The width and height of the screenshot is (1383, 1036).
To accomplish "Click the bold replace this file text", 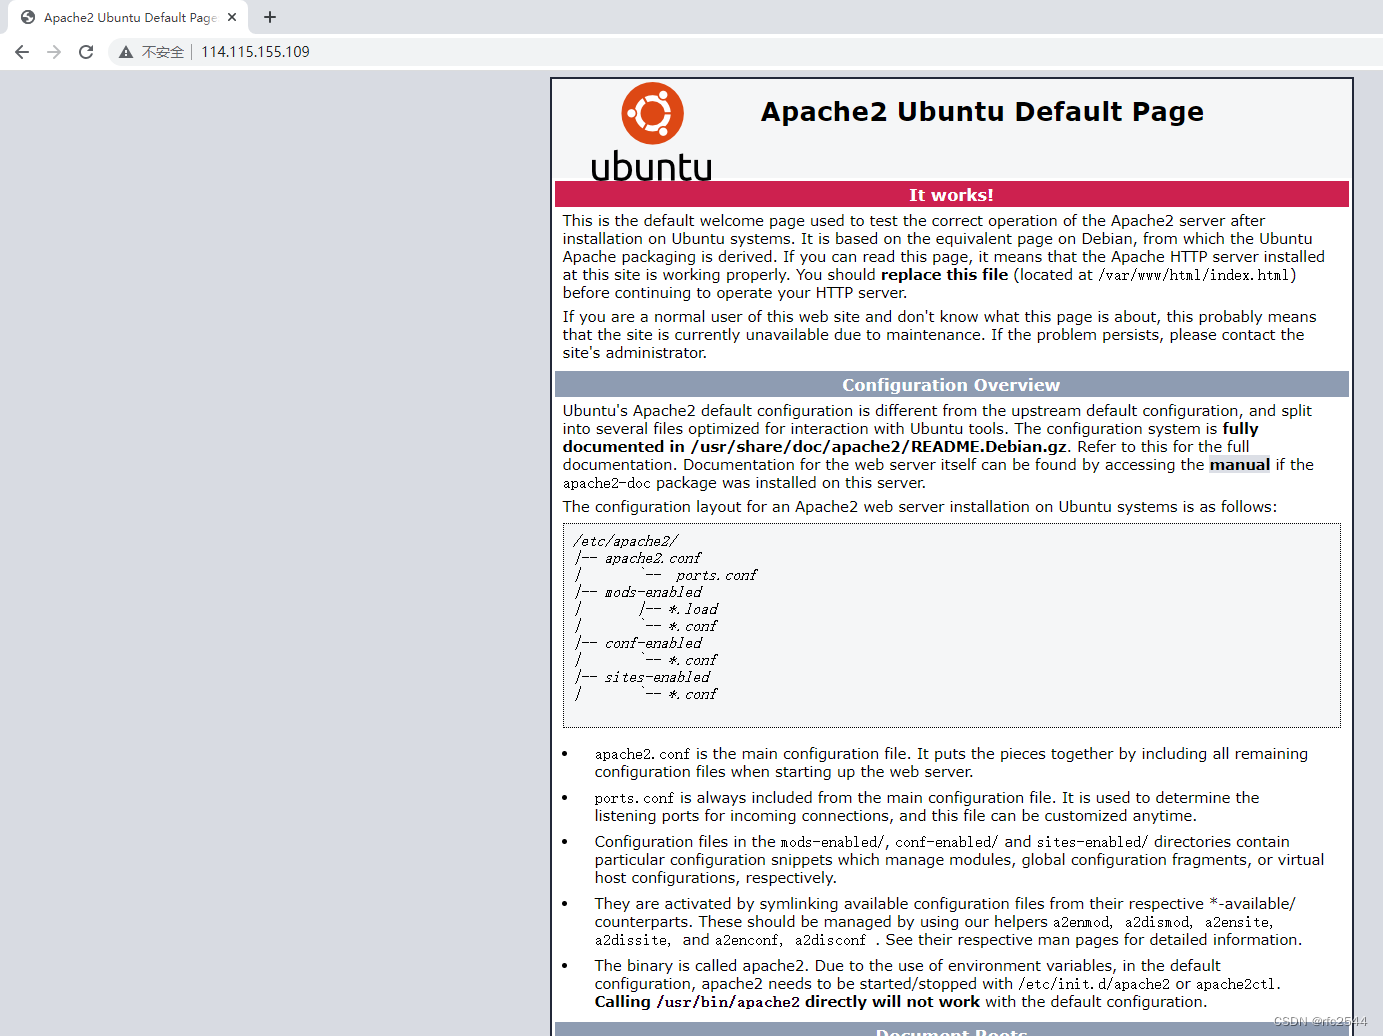I will [x=943, y=274].
